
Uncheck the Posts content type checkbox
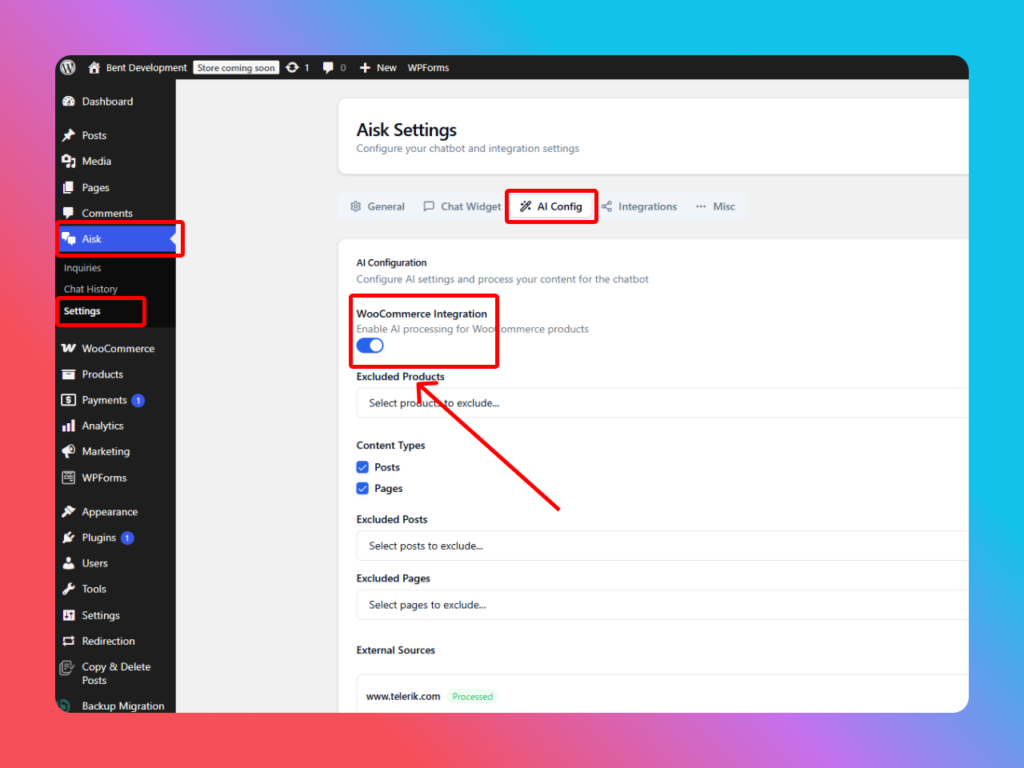click(x=363, y=467)
